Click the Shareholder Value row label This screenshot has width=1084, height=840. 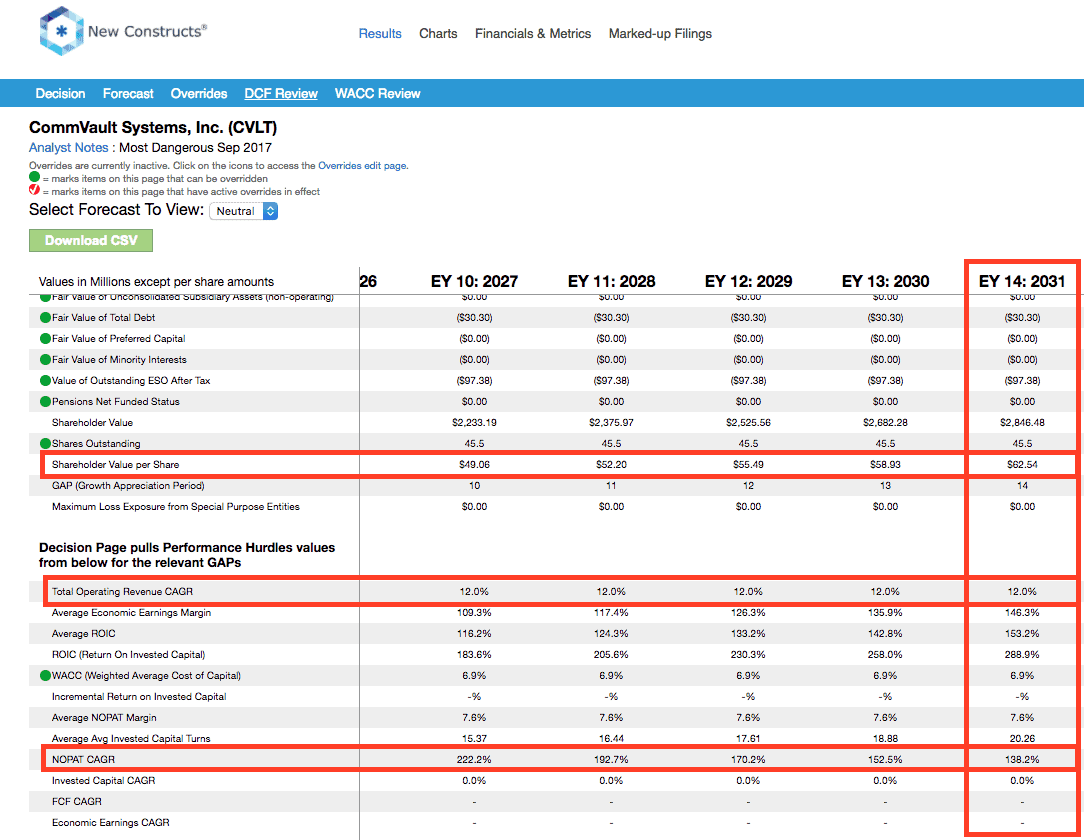tap(93, 422)
